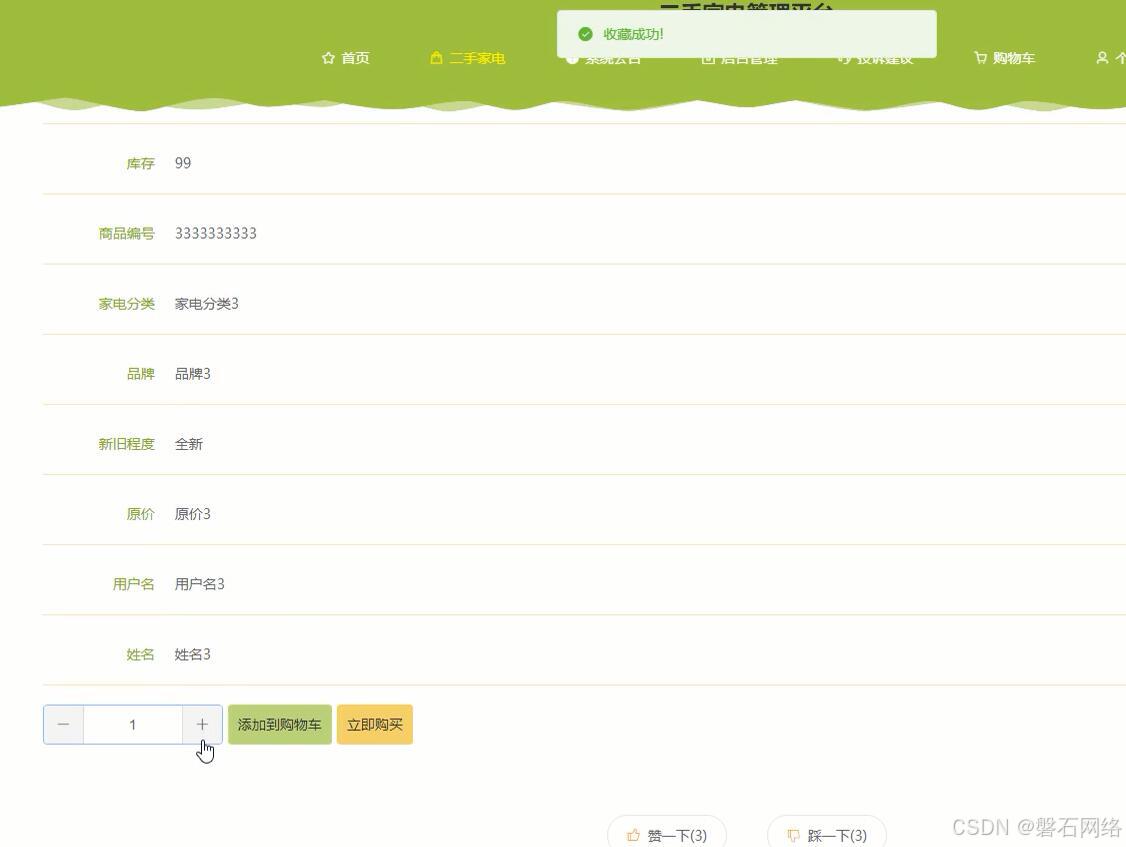This screenshot has width=1126, height=847.
Task: Click the yellow bag icon beside 二手家电
Action: 436,58
